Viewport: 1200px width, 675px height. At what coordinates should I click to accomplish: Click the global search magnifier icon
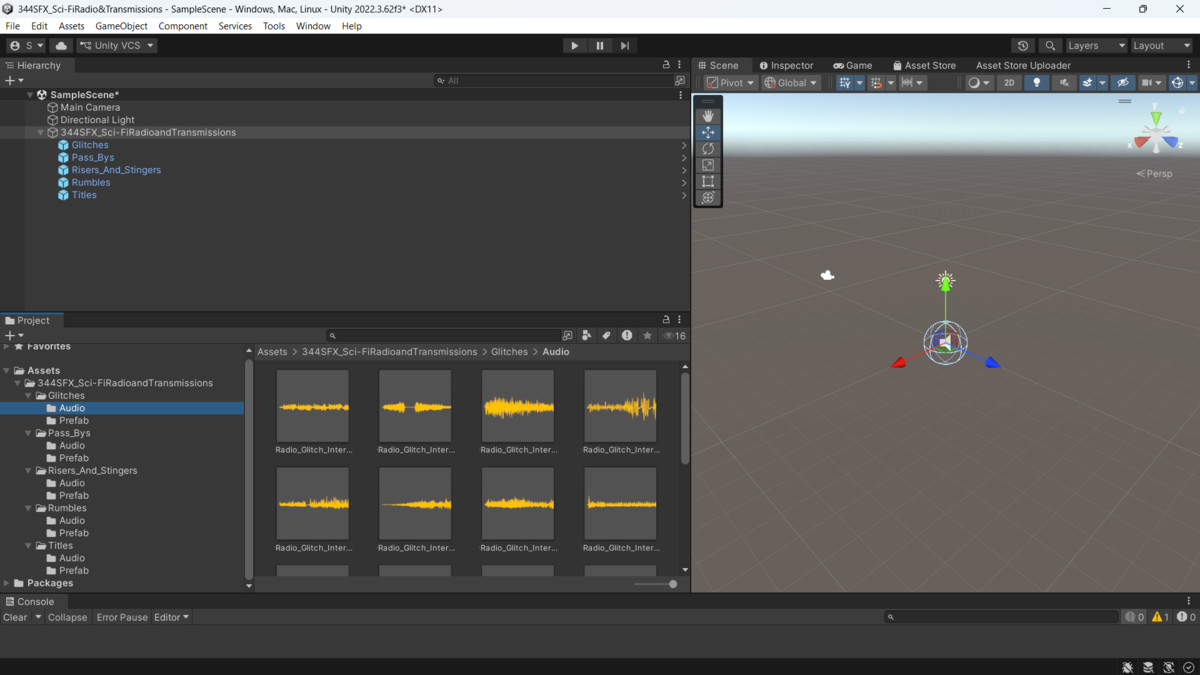(x=1050, y=45)
